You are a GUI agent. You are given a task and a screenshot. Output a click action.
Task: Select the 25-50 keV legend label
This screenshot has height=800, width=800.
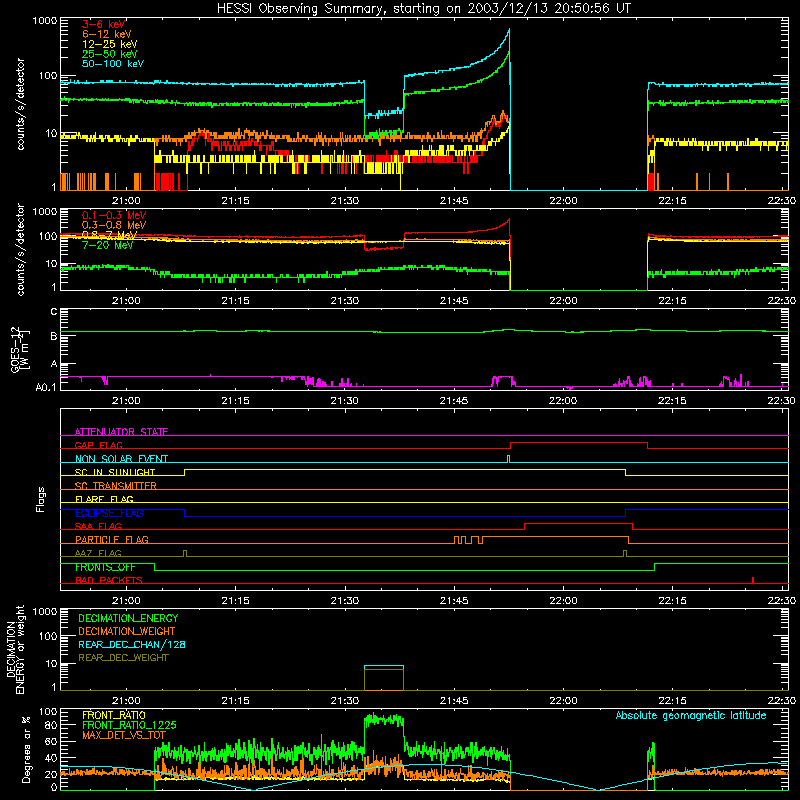pos(110,54)
